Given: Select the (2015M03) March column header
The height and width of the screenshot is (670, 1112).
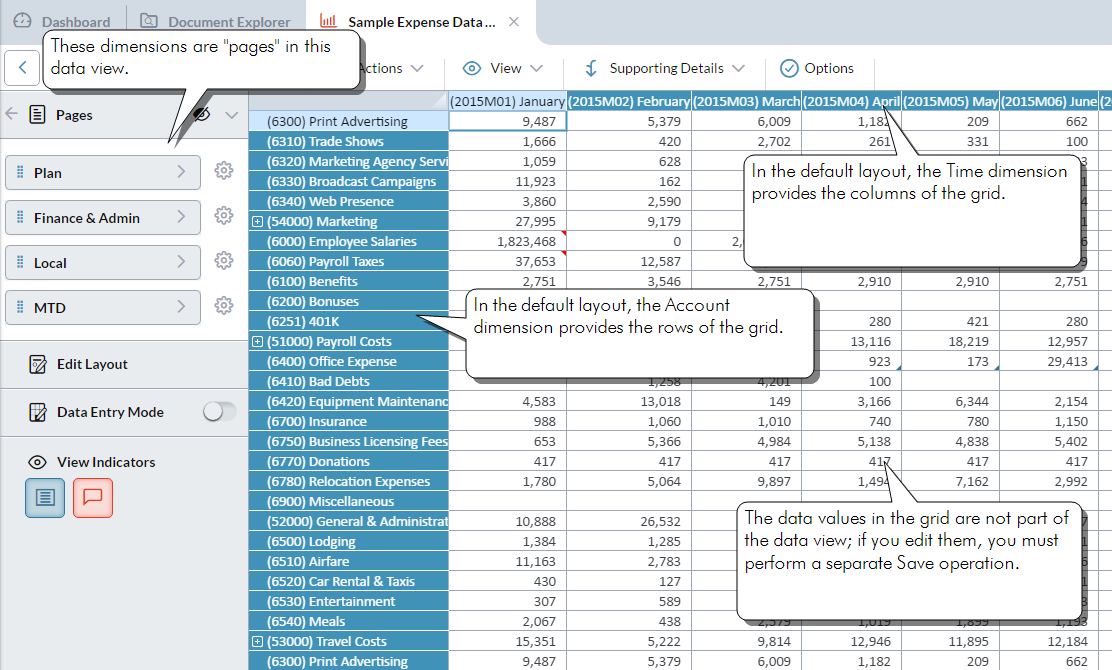Looking at the screenshot, I should click(x=746, y=101).
